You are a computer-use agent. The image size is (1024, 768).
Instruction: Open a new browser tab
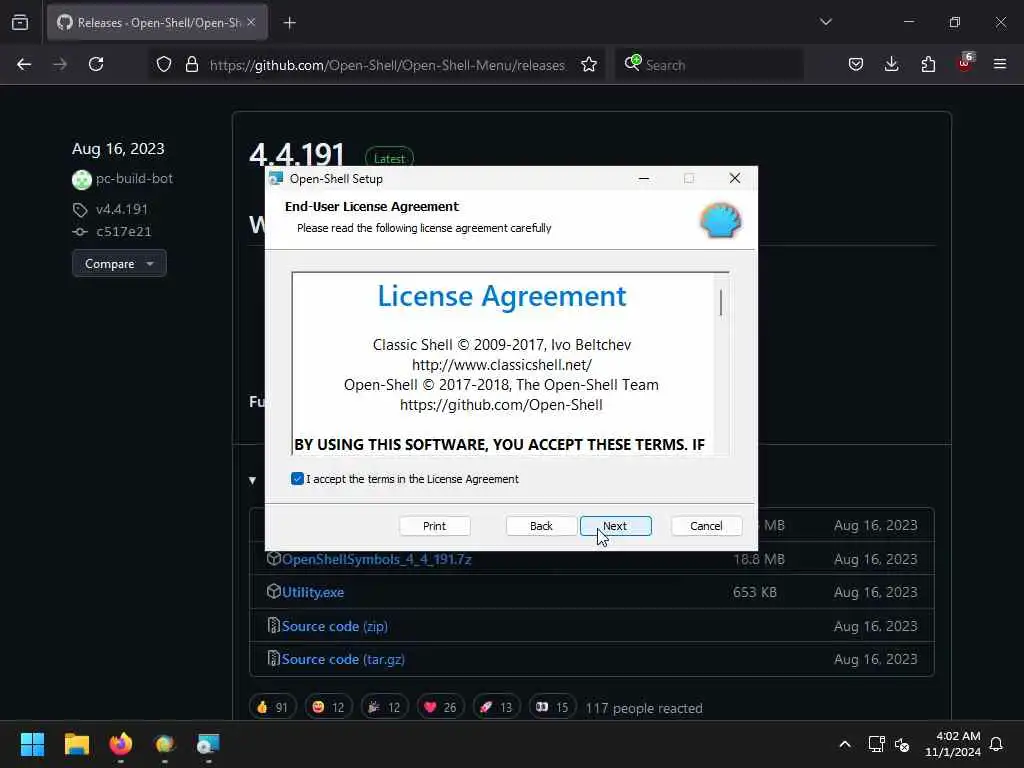(290, 23)
